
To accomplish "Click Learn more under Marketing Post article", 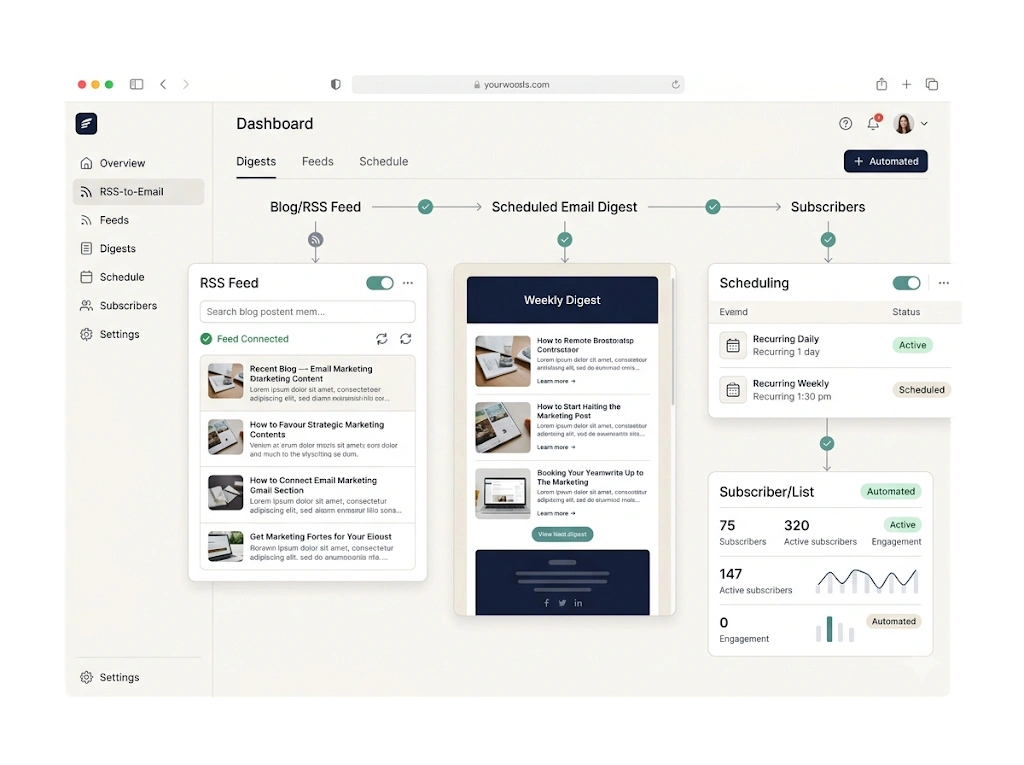I will point(556,447).
